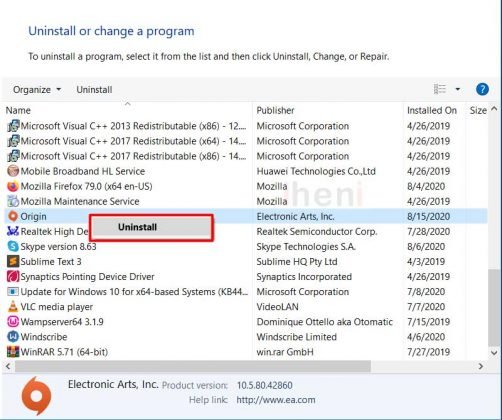Click the Synaptics Incorporated publisher cell

tap(304, 277)
